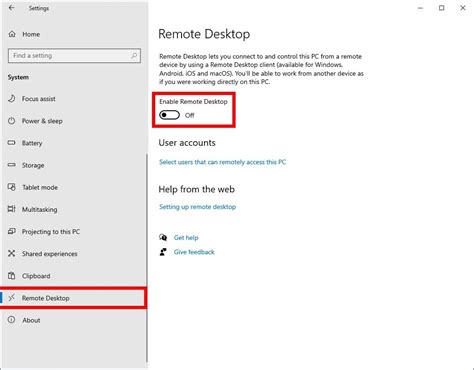The height and width of the screenshot is (370, 474).
Task: Click the Power & sleep icon
Action: click(x=12, y=121)
